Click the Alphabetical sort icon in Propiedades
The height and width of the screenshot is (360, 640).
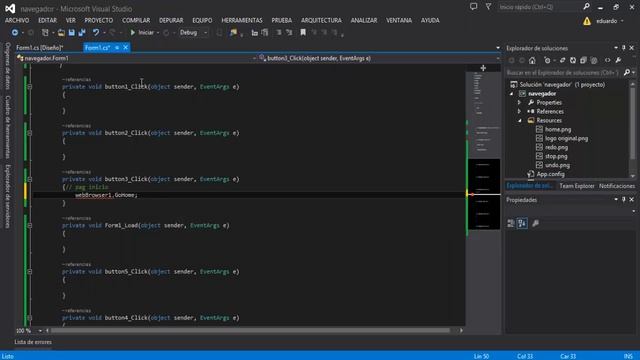pyautogui.click(x=522, y=223)
